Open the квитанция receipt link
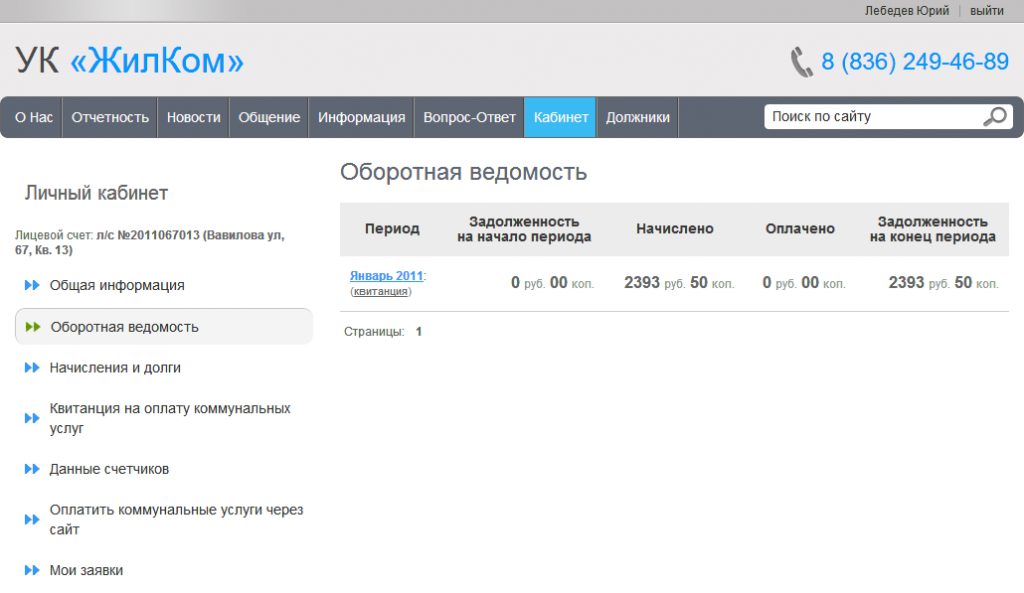The image size is (1024, 593). click(381, 291)
